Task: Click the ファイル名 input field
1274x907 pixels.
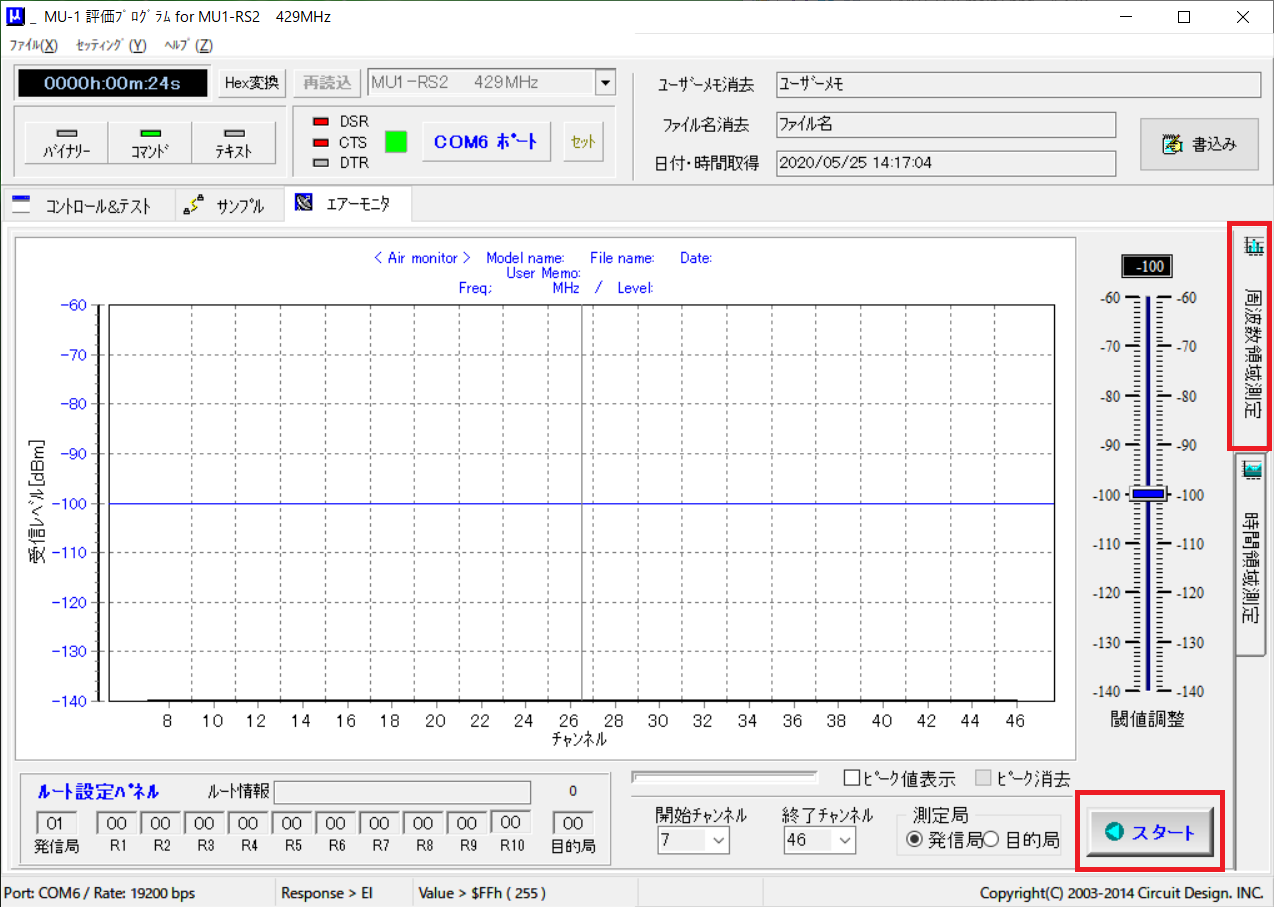Action: point(946,125)
